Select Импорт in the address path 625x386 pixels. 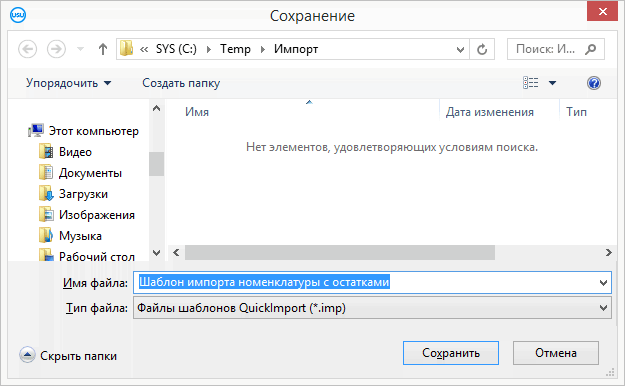click(296, 49)
